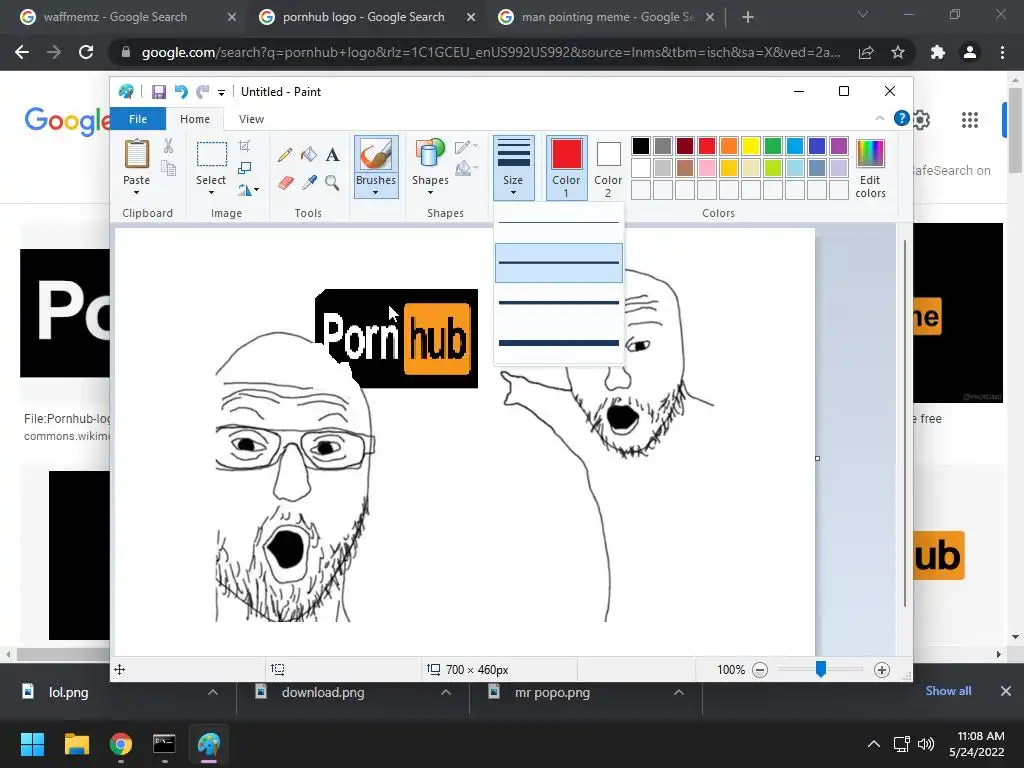1024x768 pixels.
Task: Close the Chrome downloads bar
Action: click(x=1006, y=691)
